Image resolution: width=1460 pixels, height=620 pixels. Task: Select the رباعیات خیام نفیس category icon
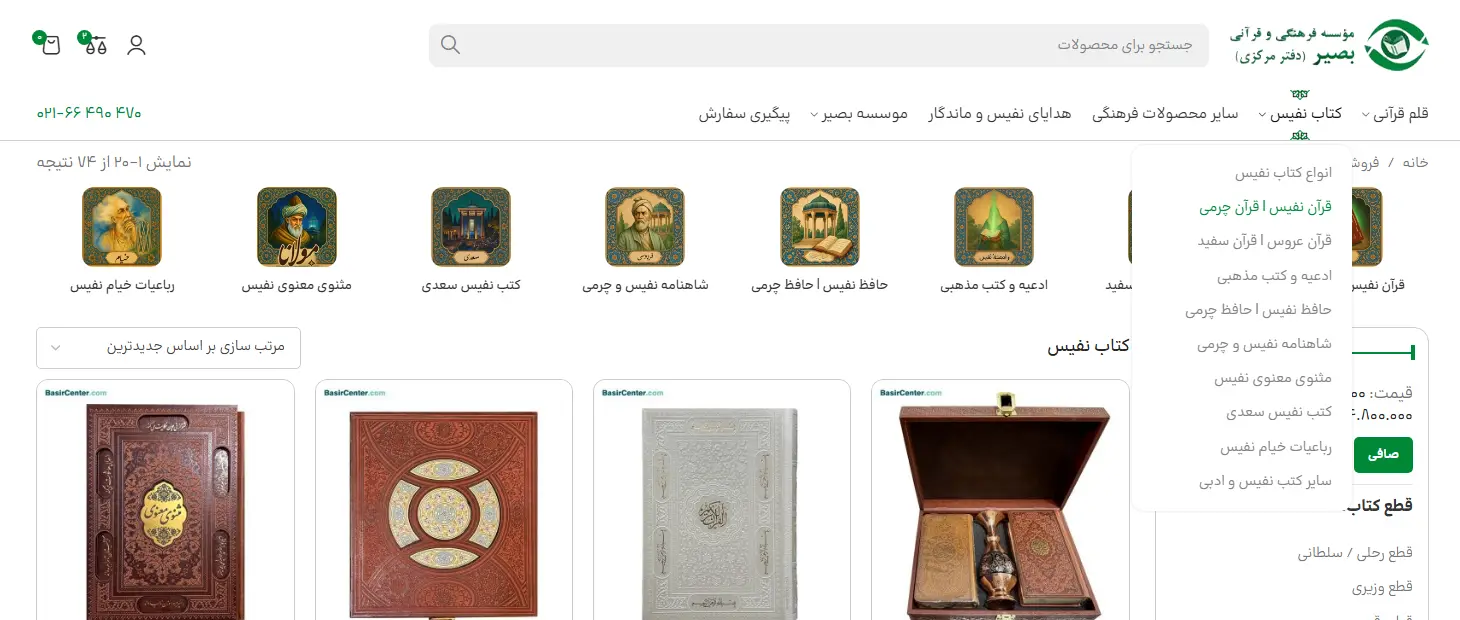click(x=122, y=228)
